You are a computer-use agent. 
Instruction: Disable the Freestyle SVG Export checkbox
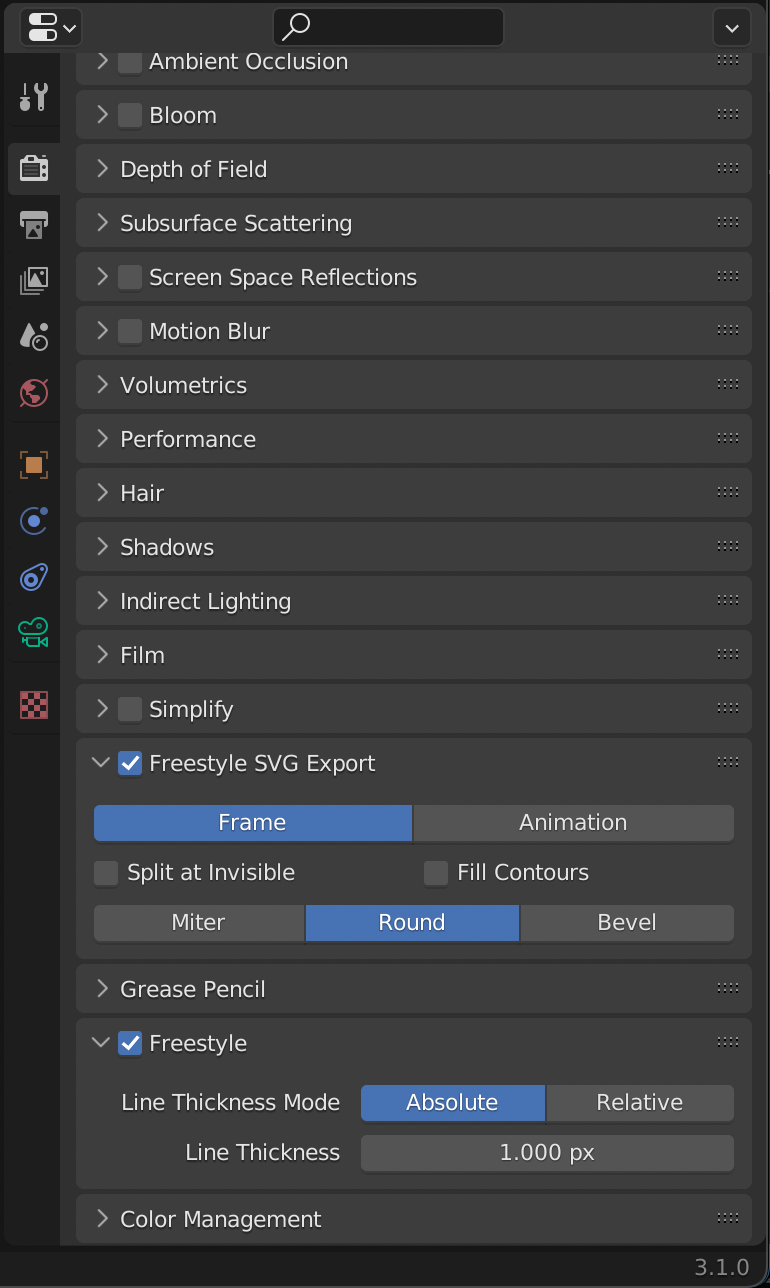[130, 763]
